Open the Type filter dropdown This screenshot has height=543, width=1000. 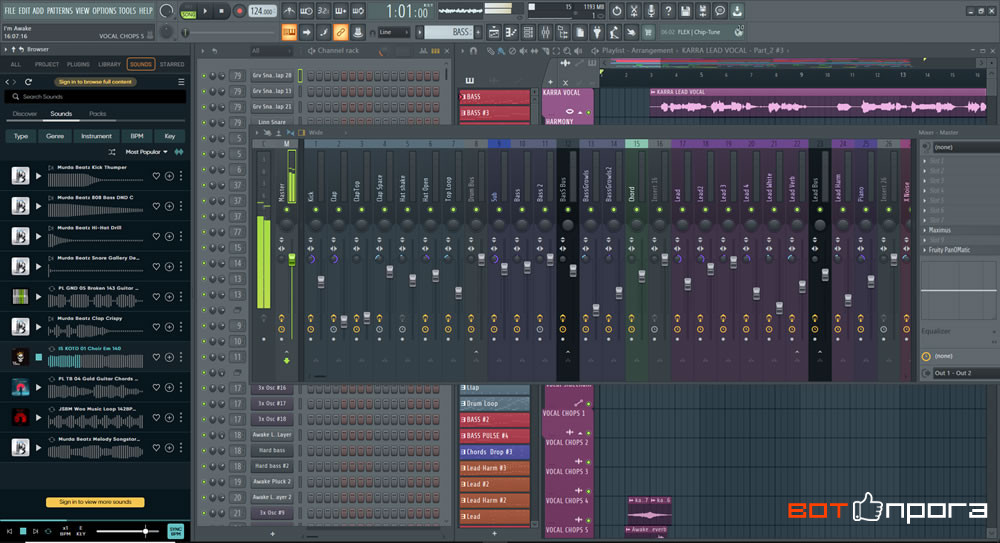[x=21, y=136]
